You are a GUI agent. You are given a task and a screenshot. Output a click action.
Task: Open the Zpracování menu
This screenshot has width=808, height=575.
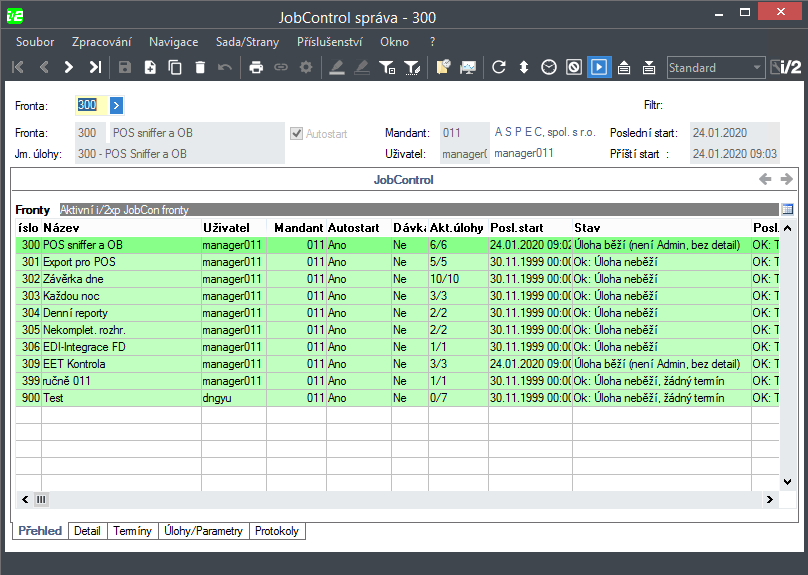point(102,42)
